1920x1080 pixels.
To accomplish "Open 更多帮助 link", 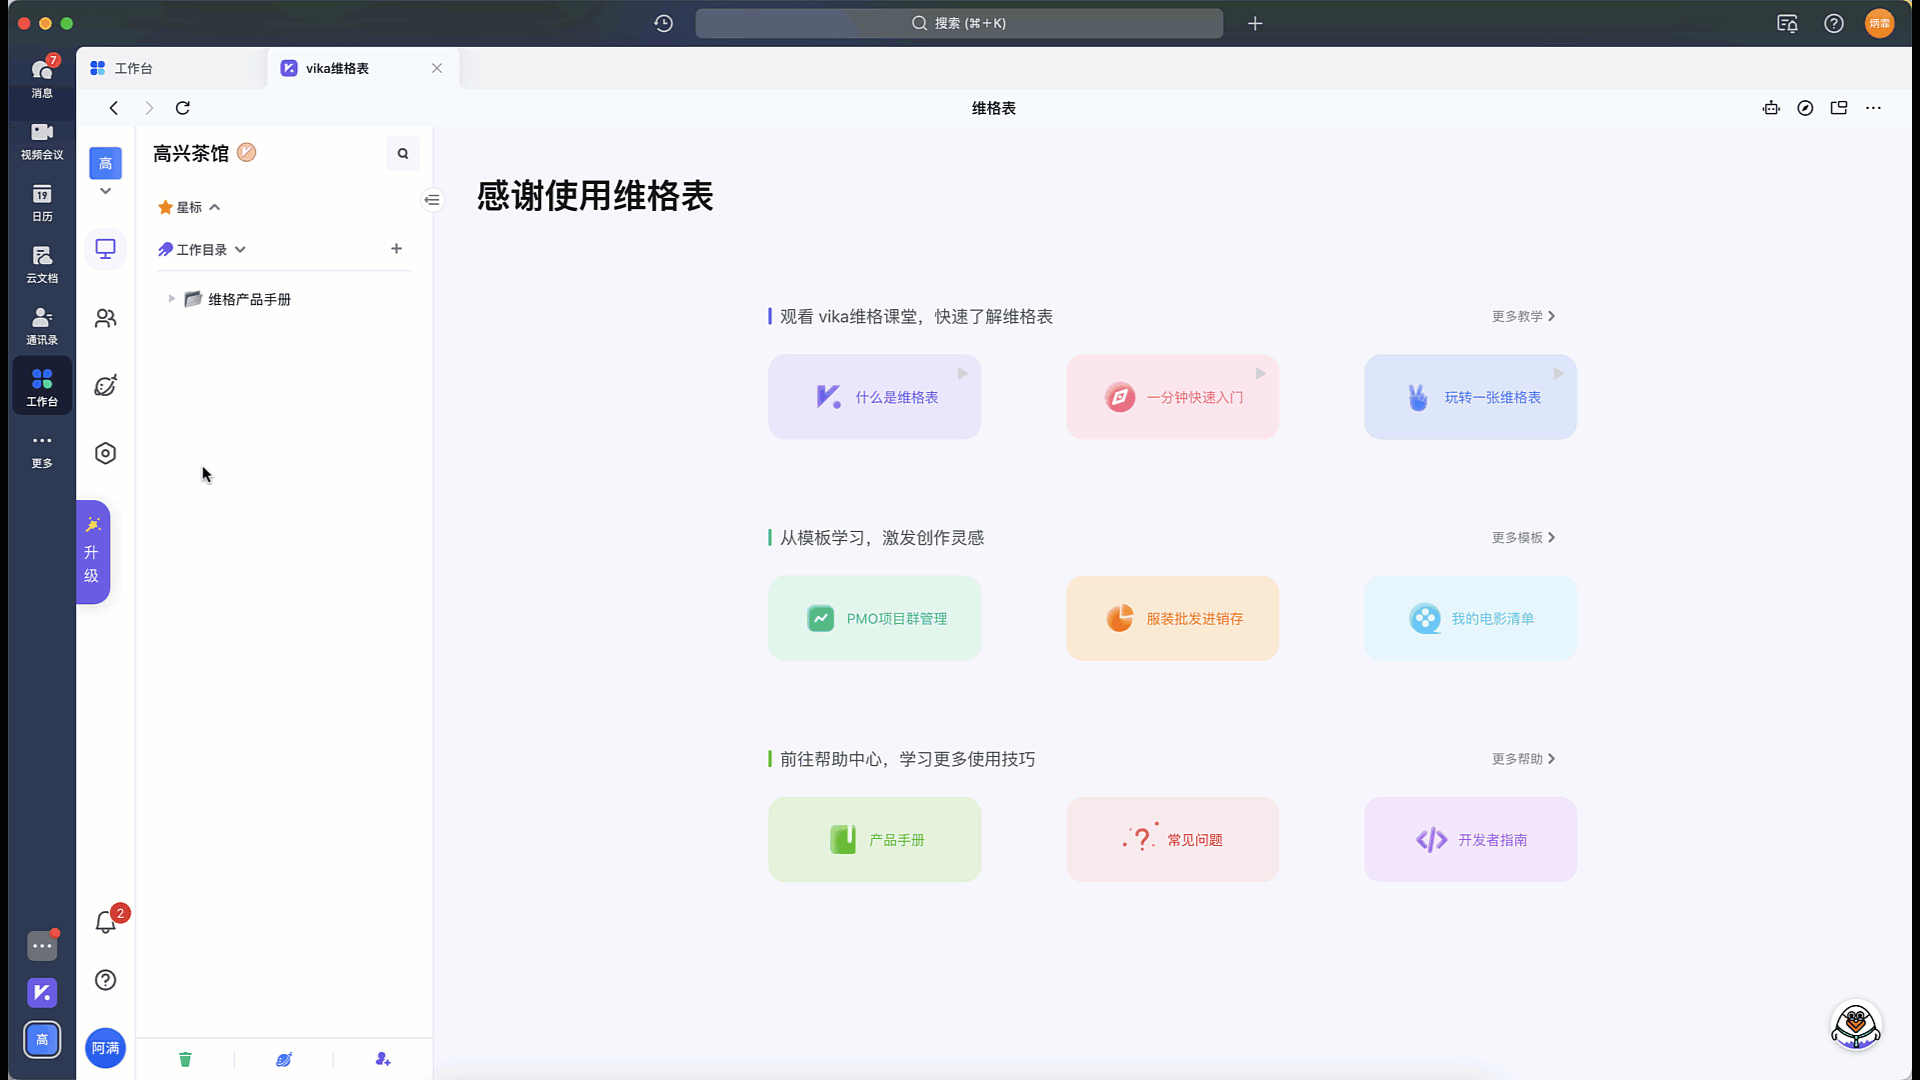I will tap(1523, 759).
